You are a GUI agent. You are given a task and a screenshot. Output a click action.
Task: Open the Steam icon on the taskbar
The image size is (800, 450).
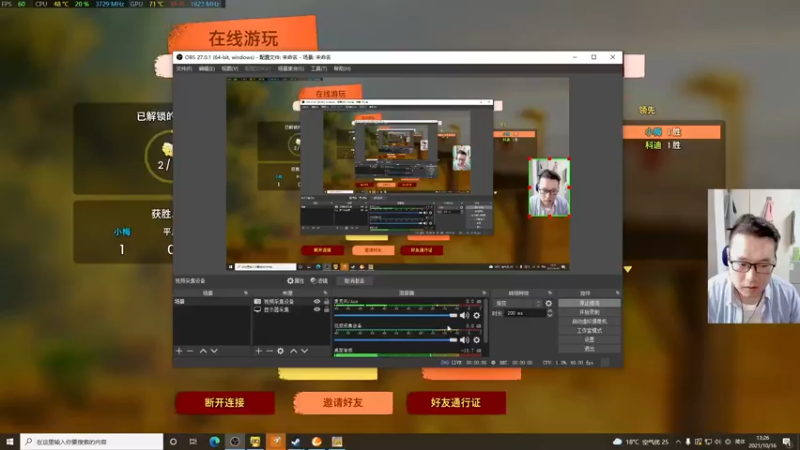coord(296,442)
